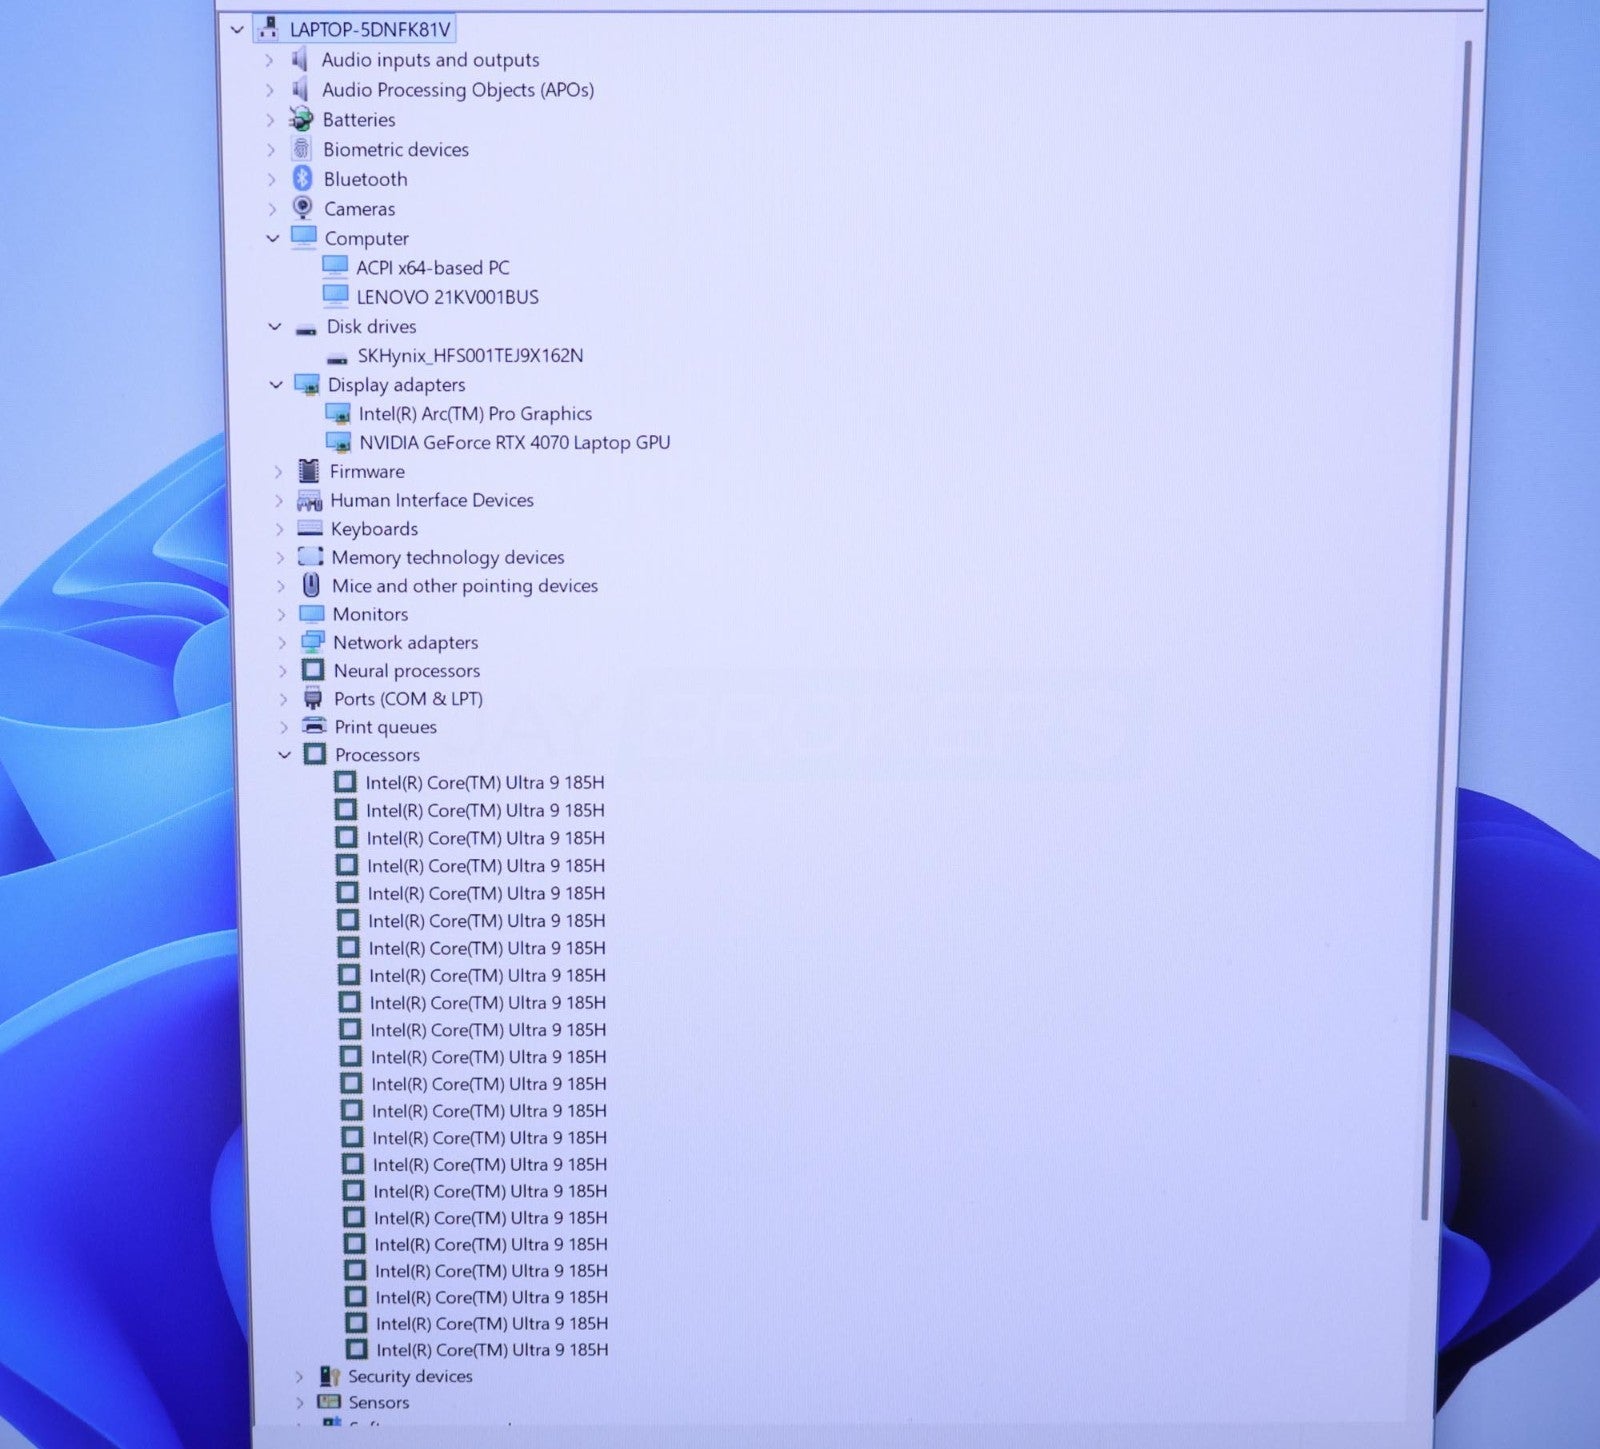
Task: Collapse the Processors category
Action: pyautogui.click(x=285, y=755)
